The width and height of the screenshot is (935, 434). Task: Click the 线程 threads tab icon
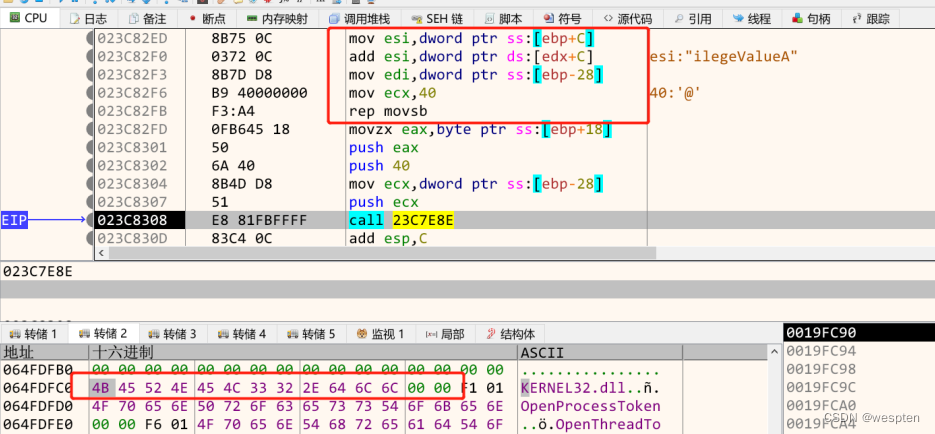pyautogui.click(x=738, y=18)
